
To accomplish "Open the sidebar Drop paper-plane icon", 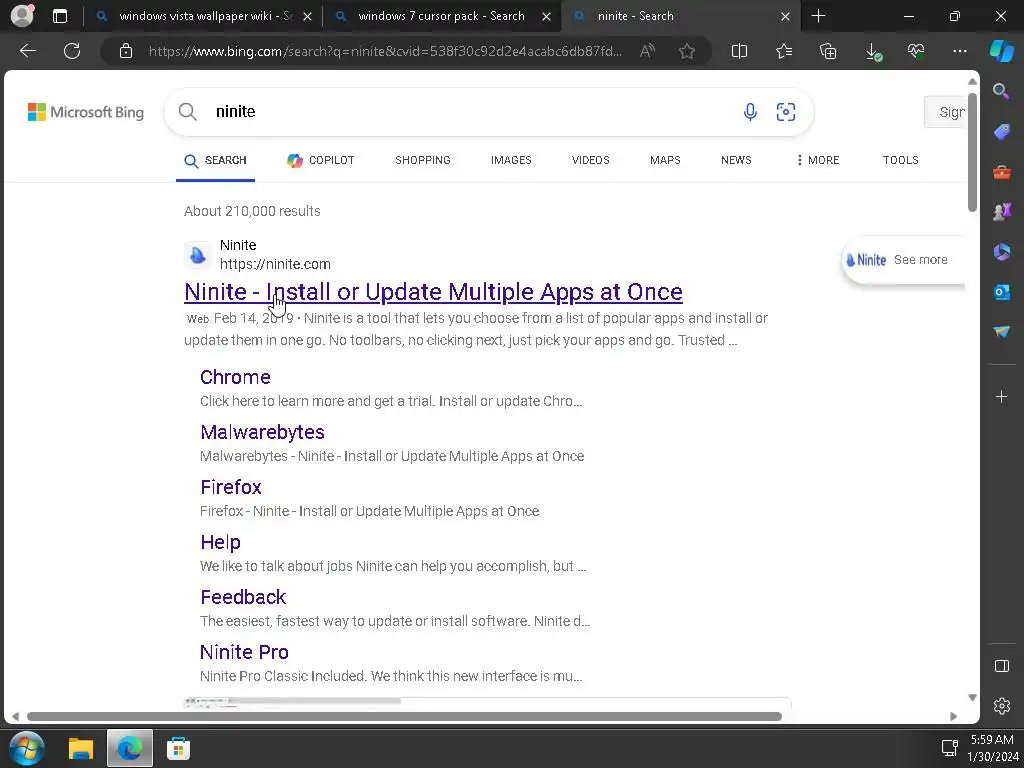I will [1001, 332].
